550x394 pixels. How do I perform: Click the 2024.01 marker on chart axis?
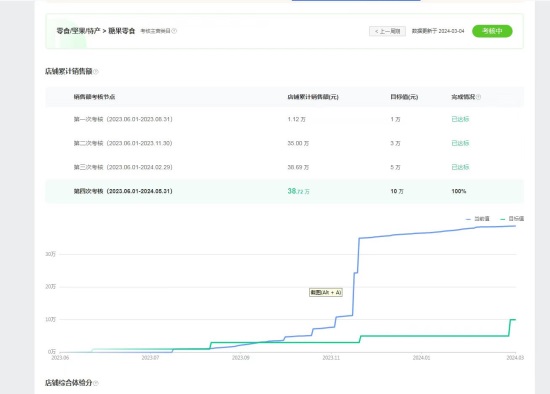[421, 358]
